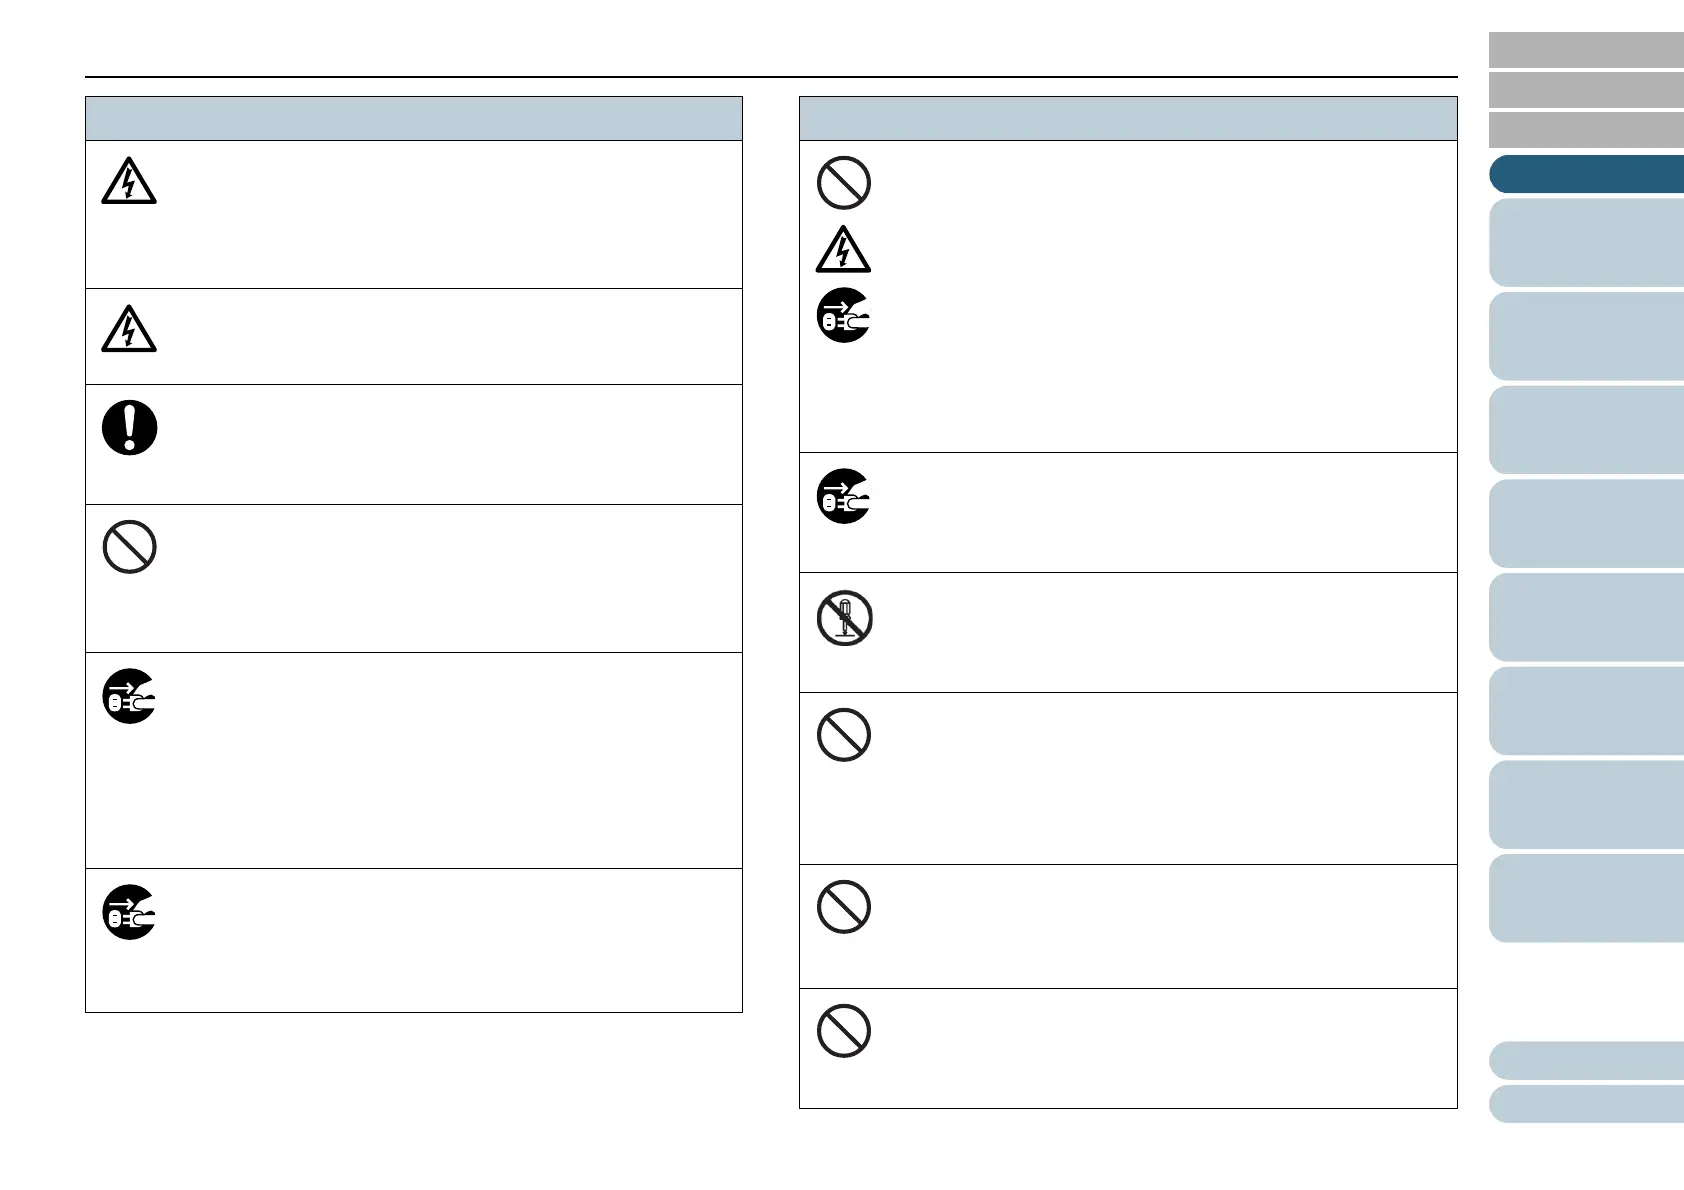Select the dark blue highlighted sidebar tab

(x=1586, y=174)
